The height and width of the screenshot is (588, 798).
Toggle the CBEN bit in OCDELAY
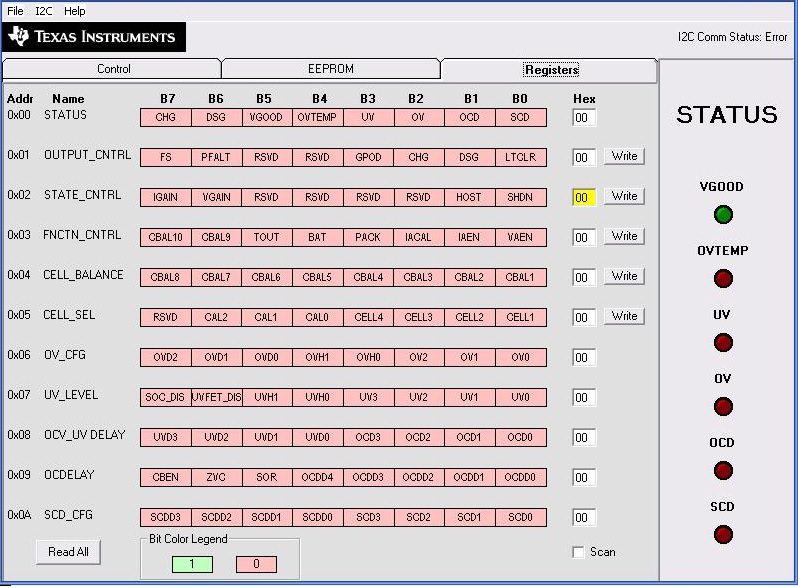tap(166, 477)
